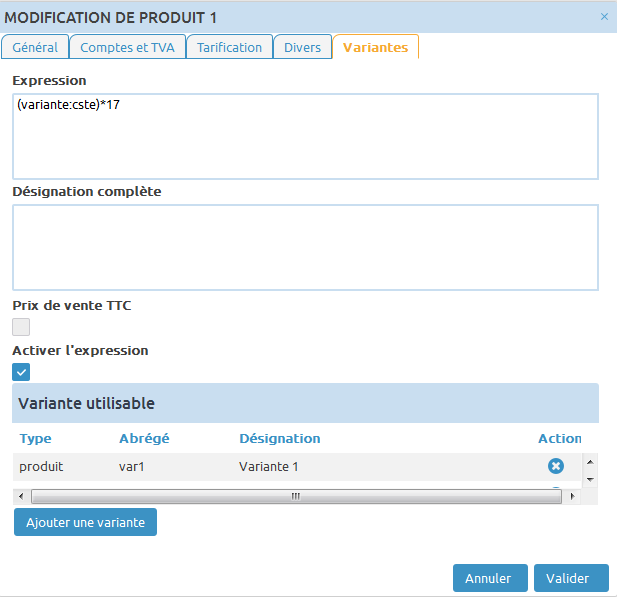Close the Modification de produit dialog
The height and width of the screenshot is (597, 617).
pyautogui.click(x=603, y=17)
